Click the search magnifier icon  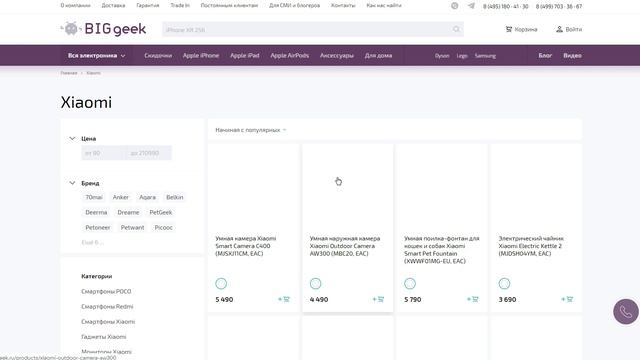[x=456, y=29]
